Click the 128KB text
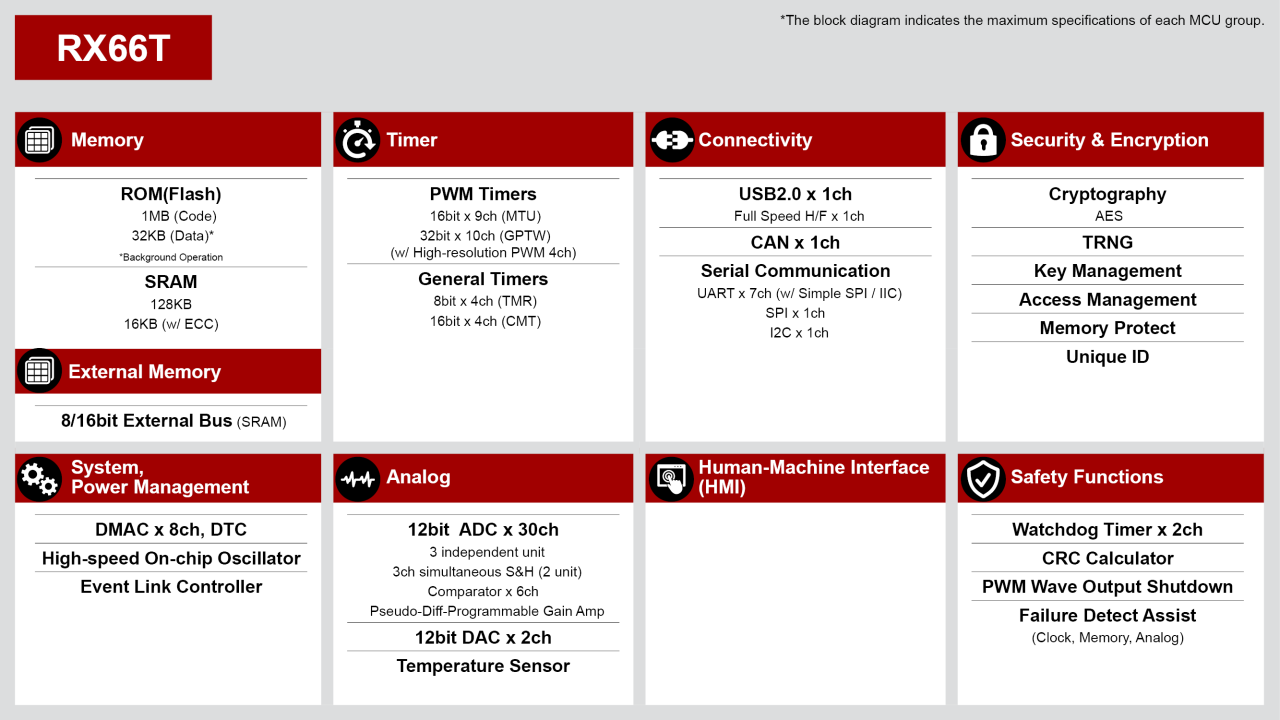1280x720 pixels. click(171, 304)
